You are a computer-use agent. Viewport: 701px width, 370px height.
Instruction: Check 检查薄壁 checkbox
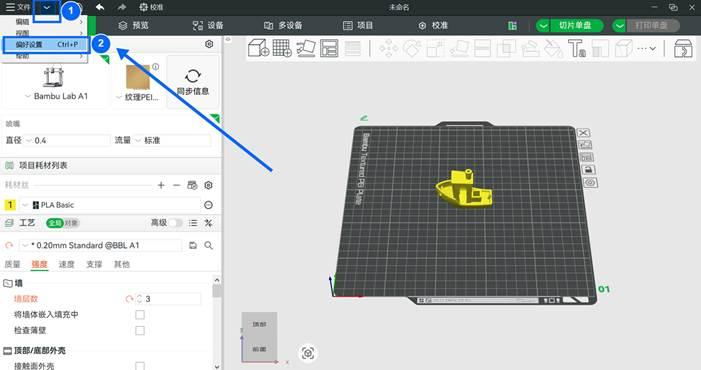pyautogui.click(x=140, y=330)
